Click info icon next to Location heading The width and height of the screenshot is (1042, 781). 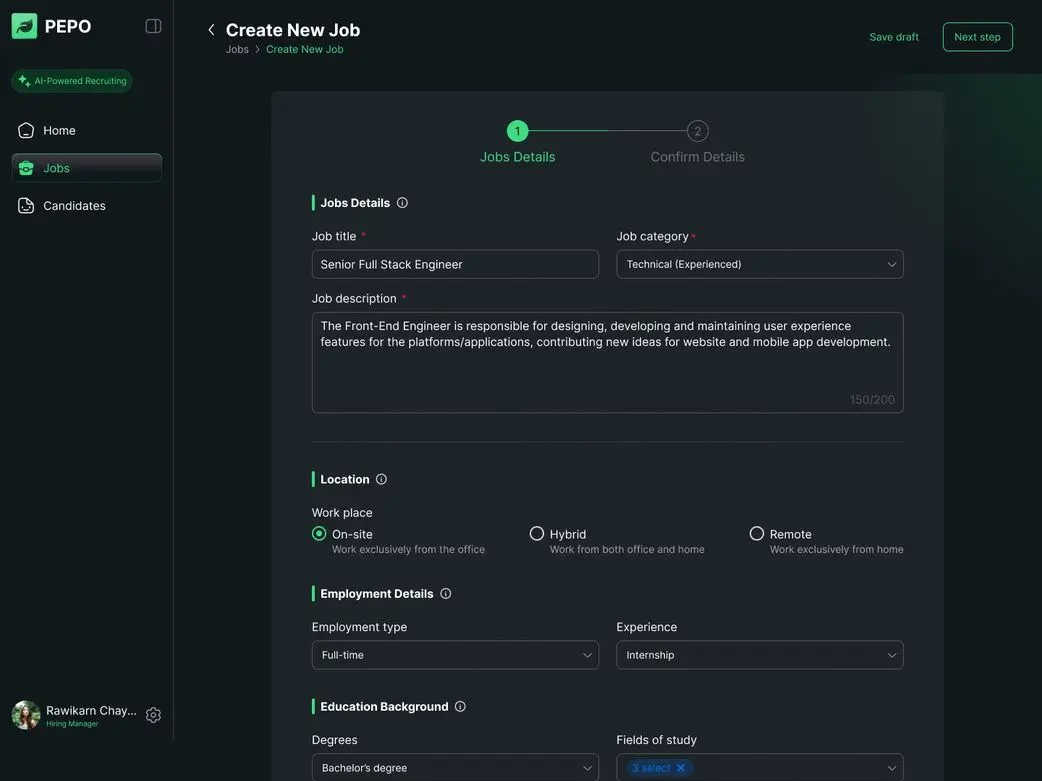381,480
